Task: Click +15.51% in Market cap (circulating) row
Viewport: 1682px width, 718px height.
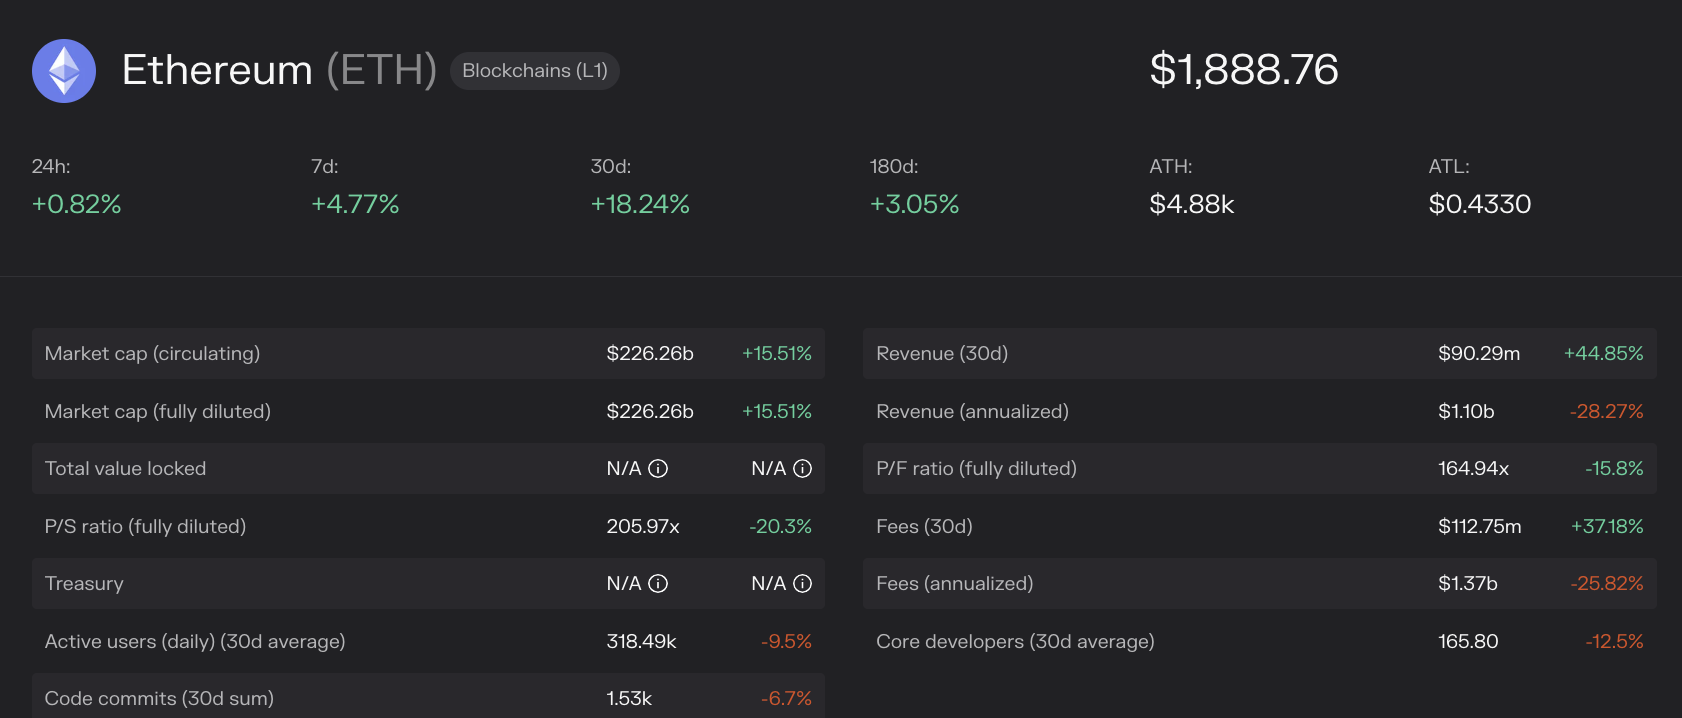Action: point(777,354)
